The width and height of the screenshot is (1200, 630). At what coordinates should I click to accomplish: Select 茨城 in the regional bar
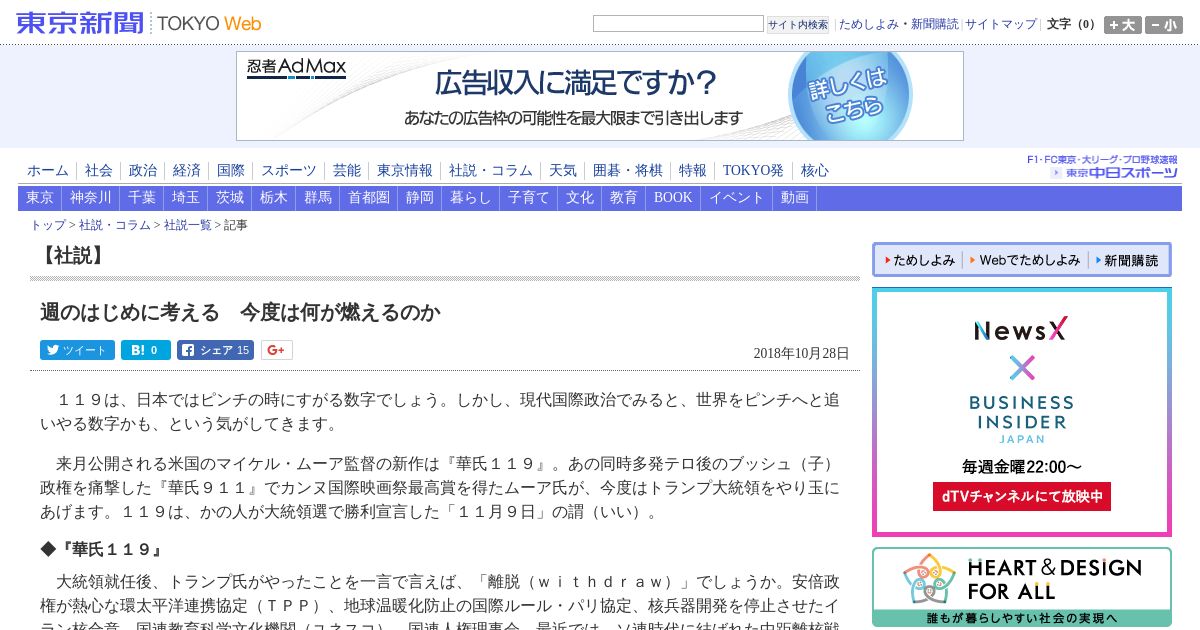pyautogui.click(x=230, y=198)
